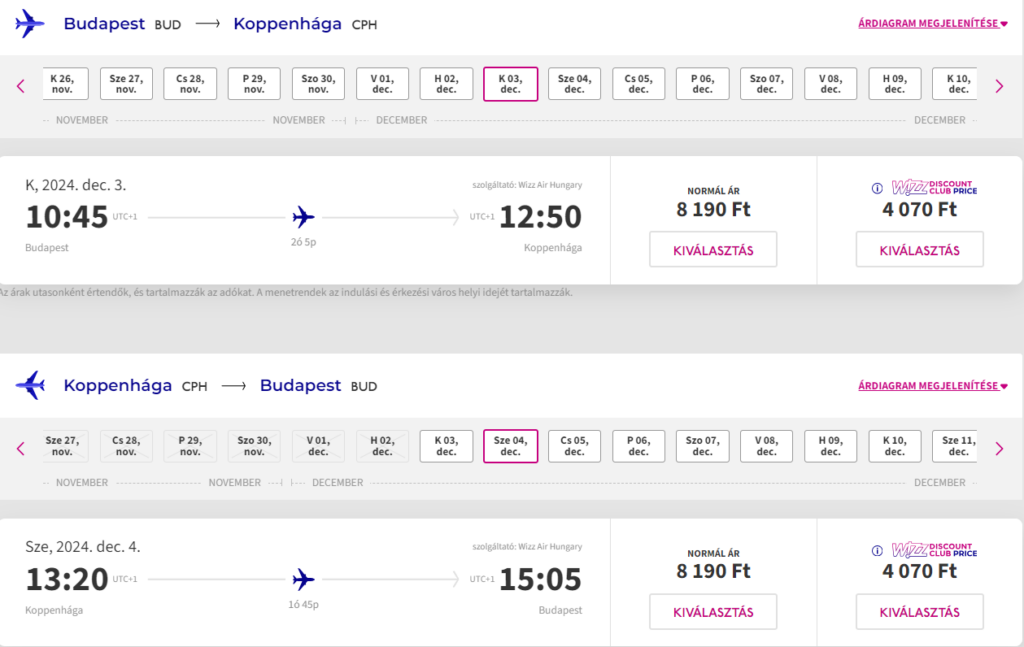Select return date K 03, dec.

coord(446,446)
